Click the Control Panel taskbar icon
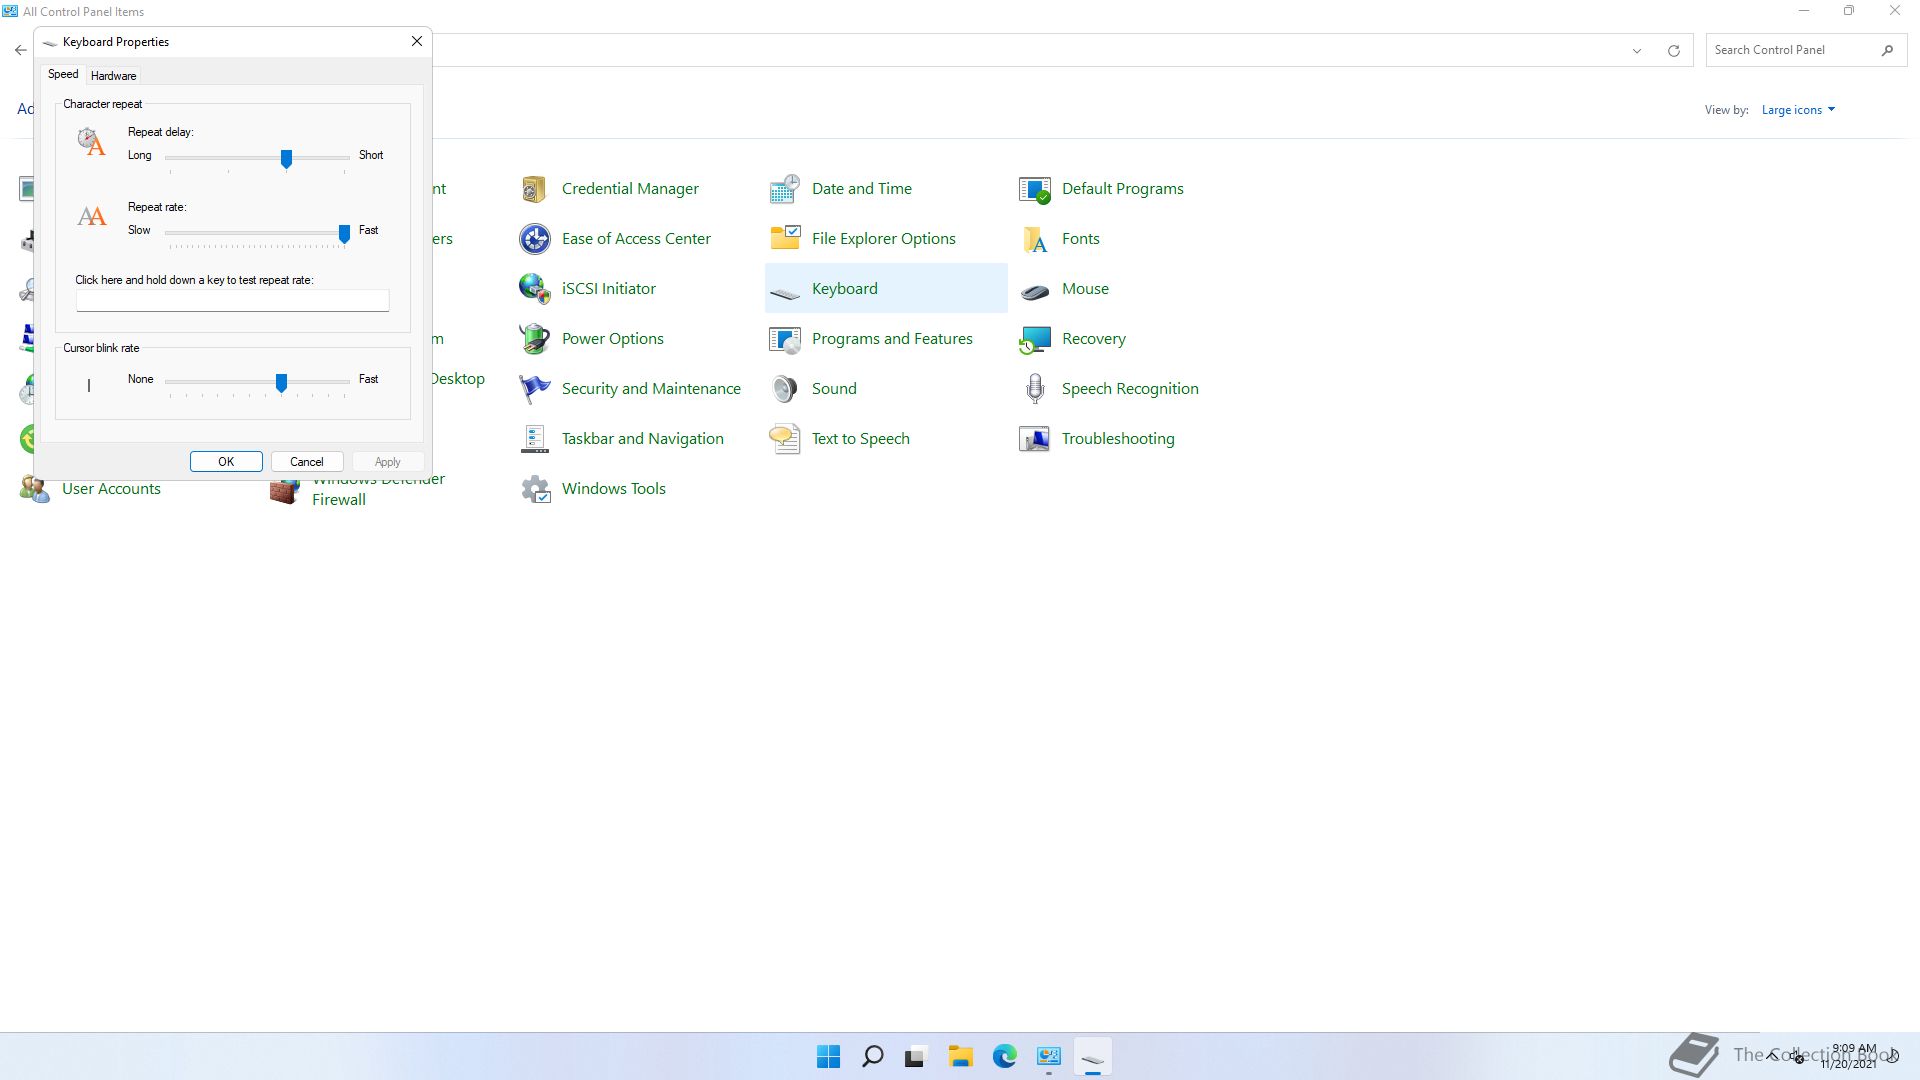The image size is (1920, 1080). click(x=1048, y=1056)
